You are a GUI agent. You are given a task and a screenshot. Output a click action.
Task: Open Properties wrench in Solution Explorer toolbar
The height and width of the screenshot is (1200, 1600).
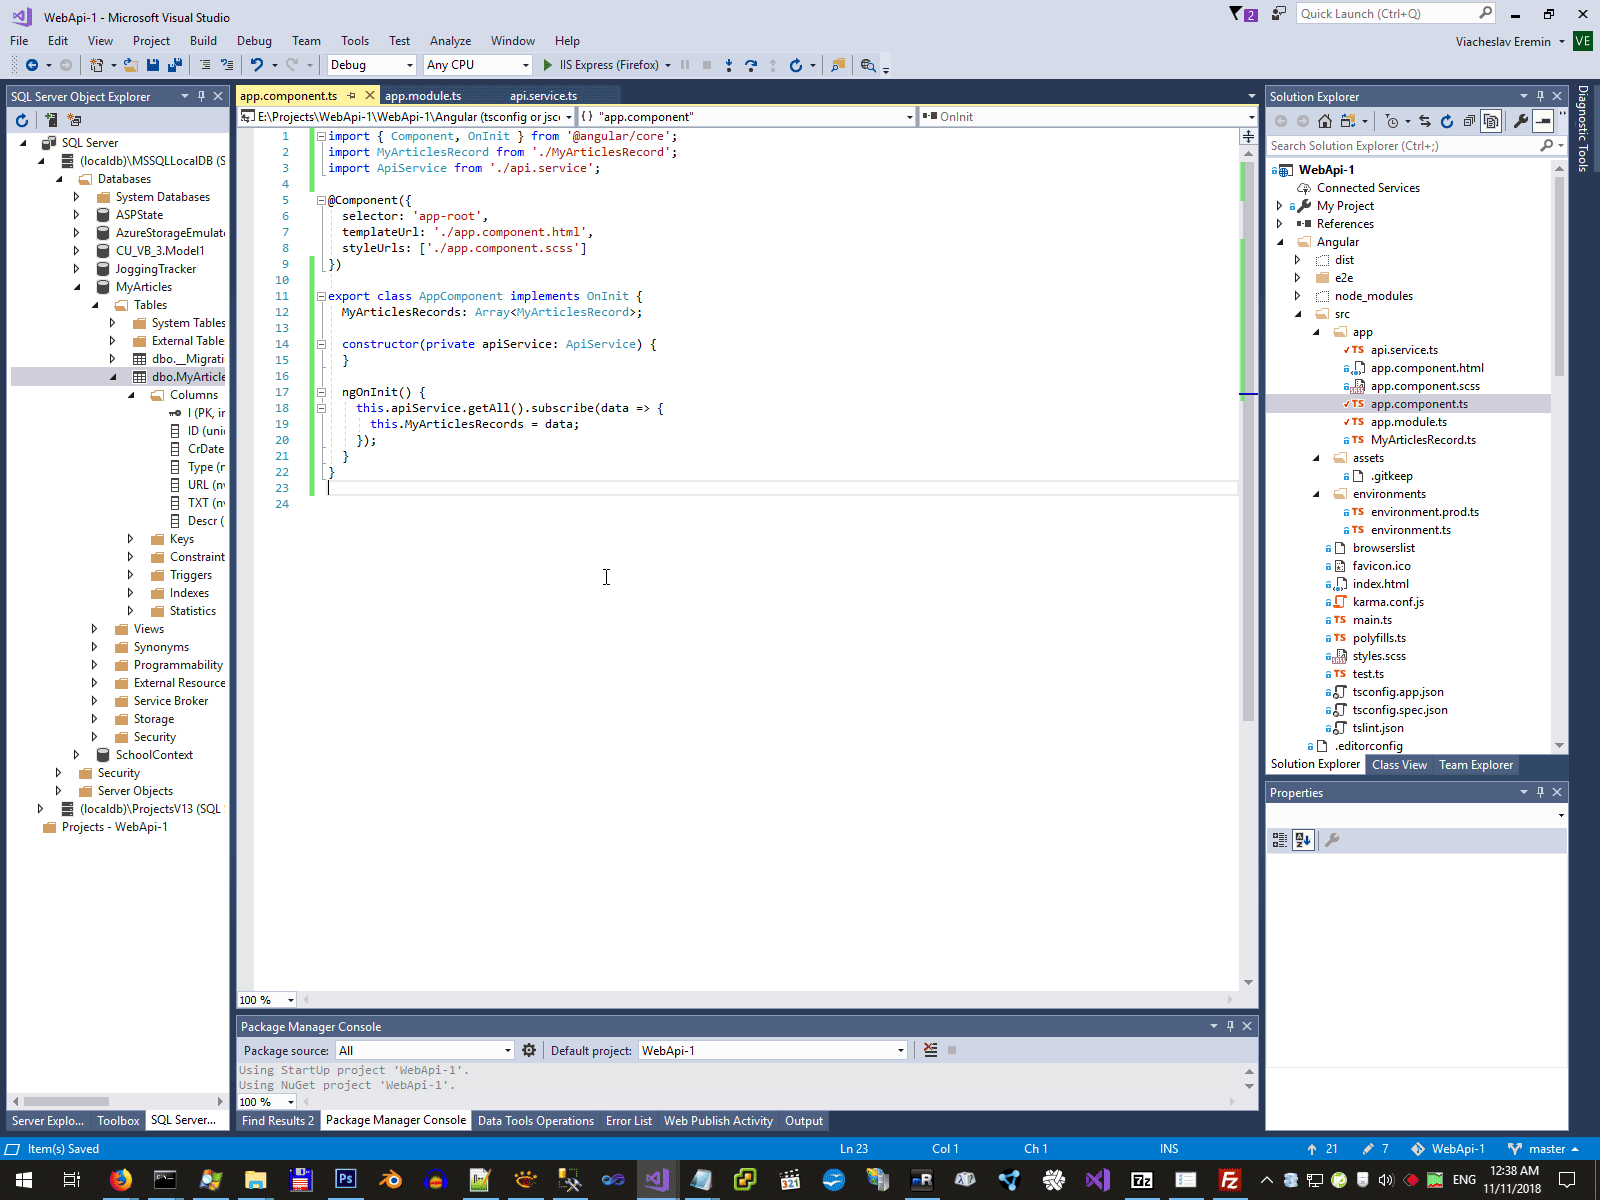(1520, 121)
